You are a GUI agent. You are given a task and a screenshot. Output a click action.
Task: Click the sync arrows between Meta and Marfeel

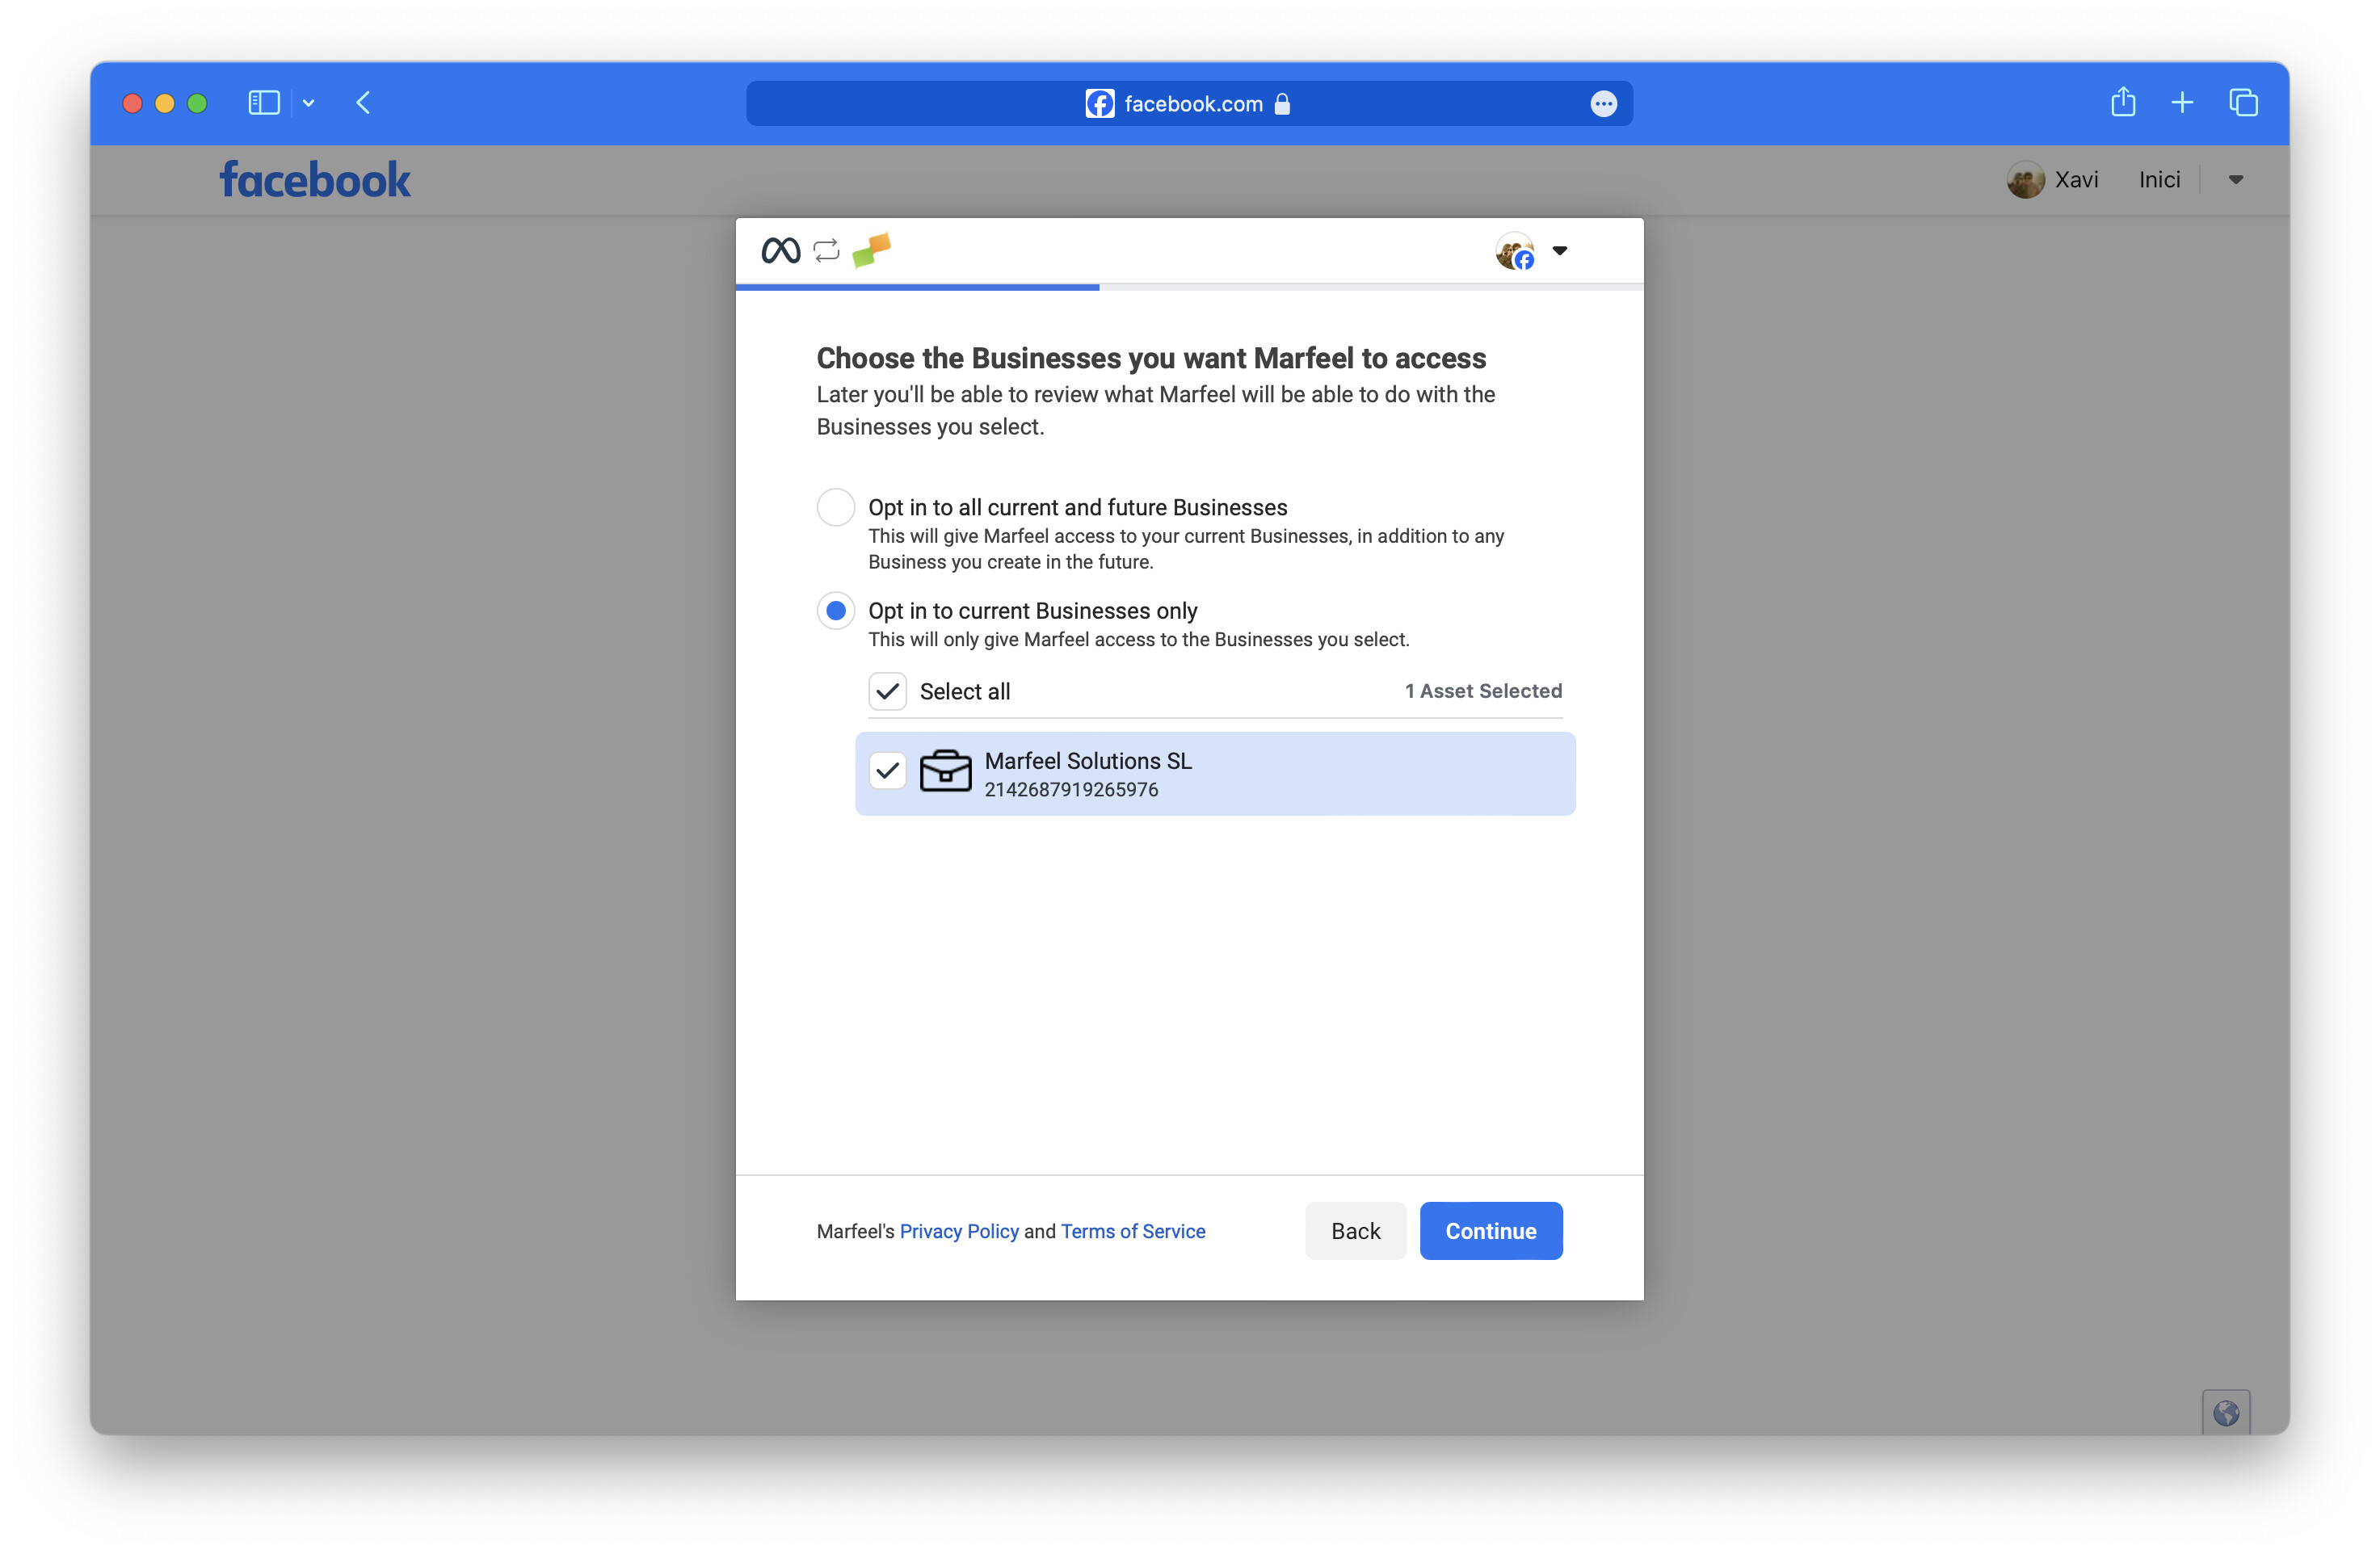pyautogui.click(x=826, y=250)
